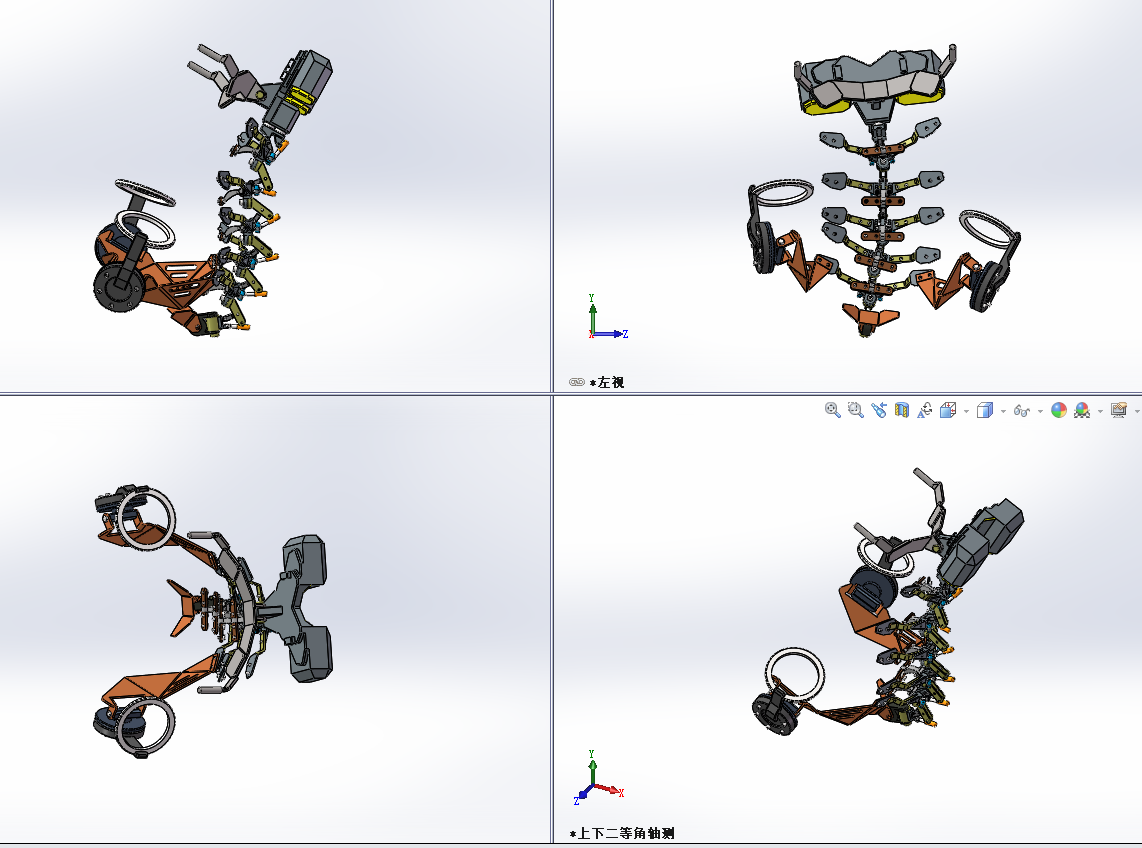
Task: Click the Apply Scene icon
Action: (1082, 410)
